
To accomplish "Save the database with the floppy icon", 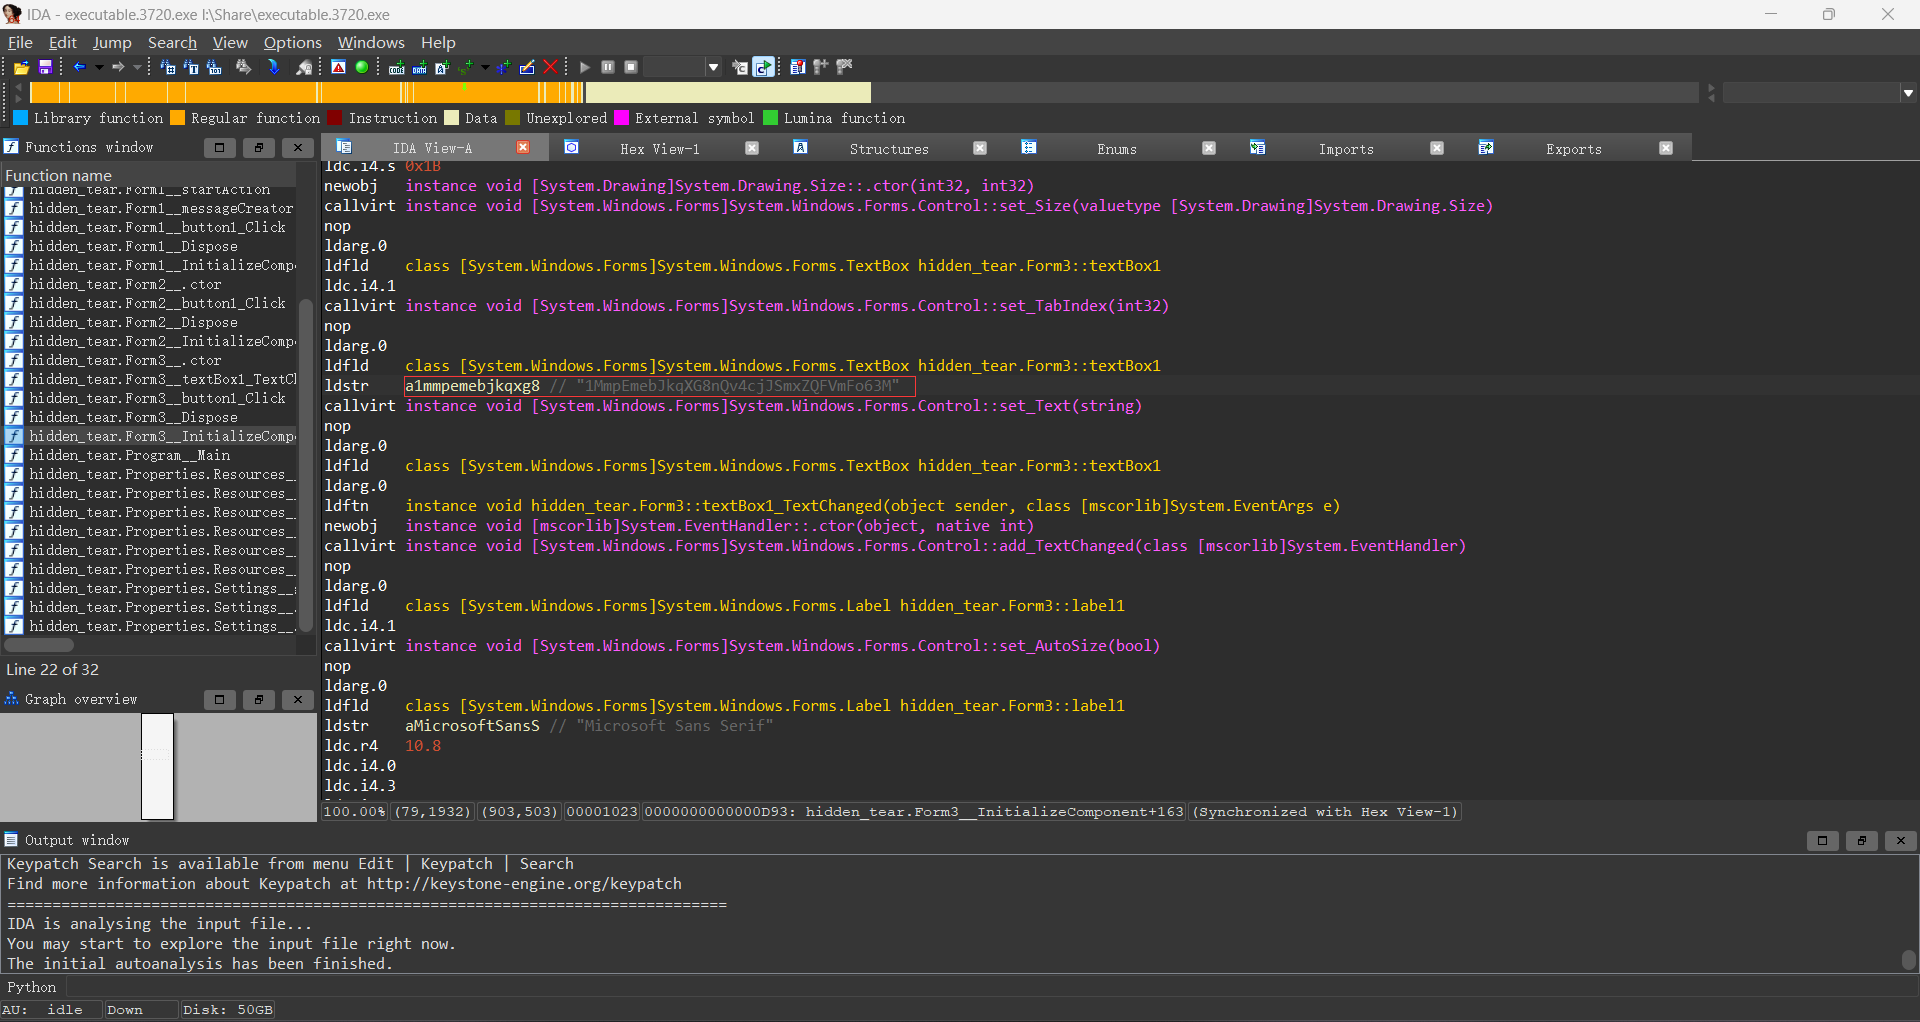I will coord(45,67).
